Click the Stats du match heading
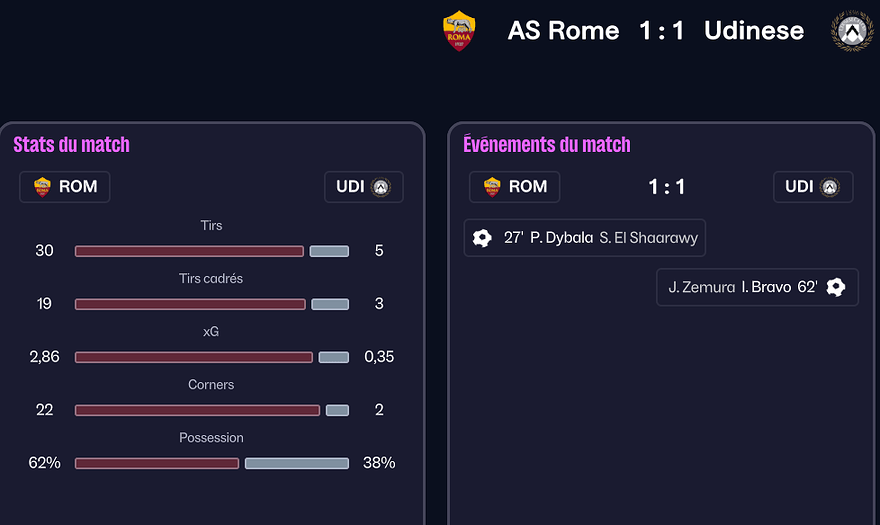The width and height of the screenshot is (880, 525). coord(71,145)
